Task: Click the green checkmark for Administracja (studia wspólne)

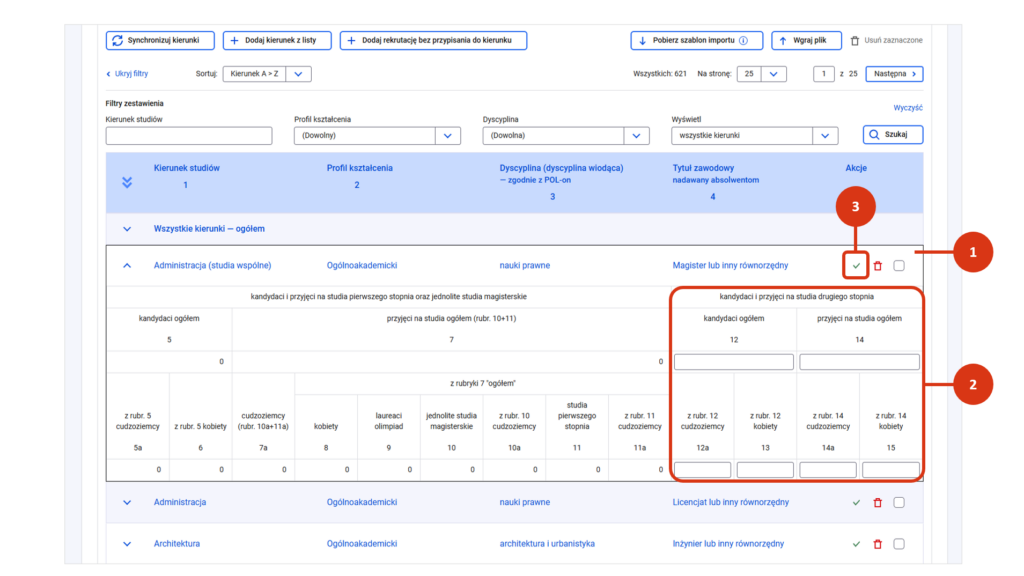Action: coord(856,266)
